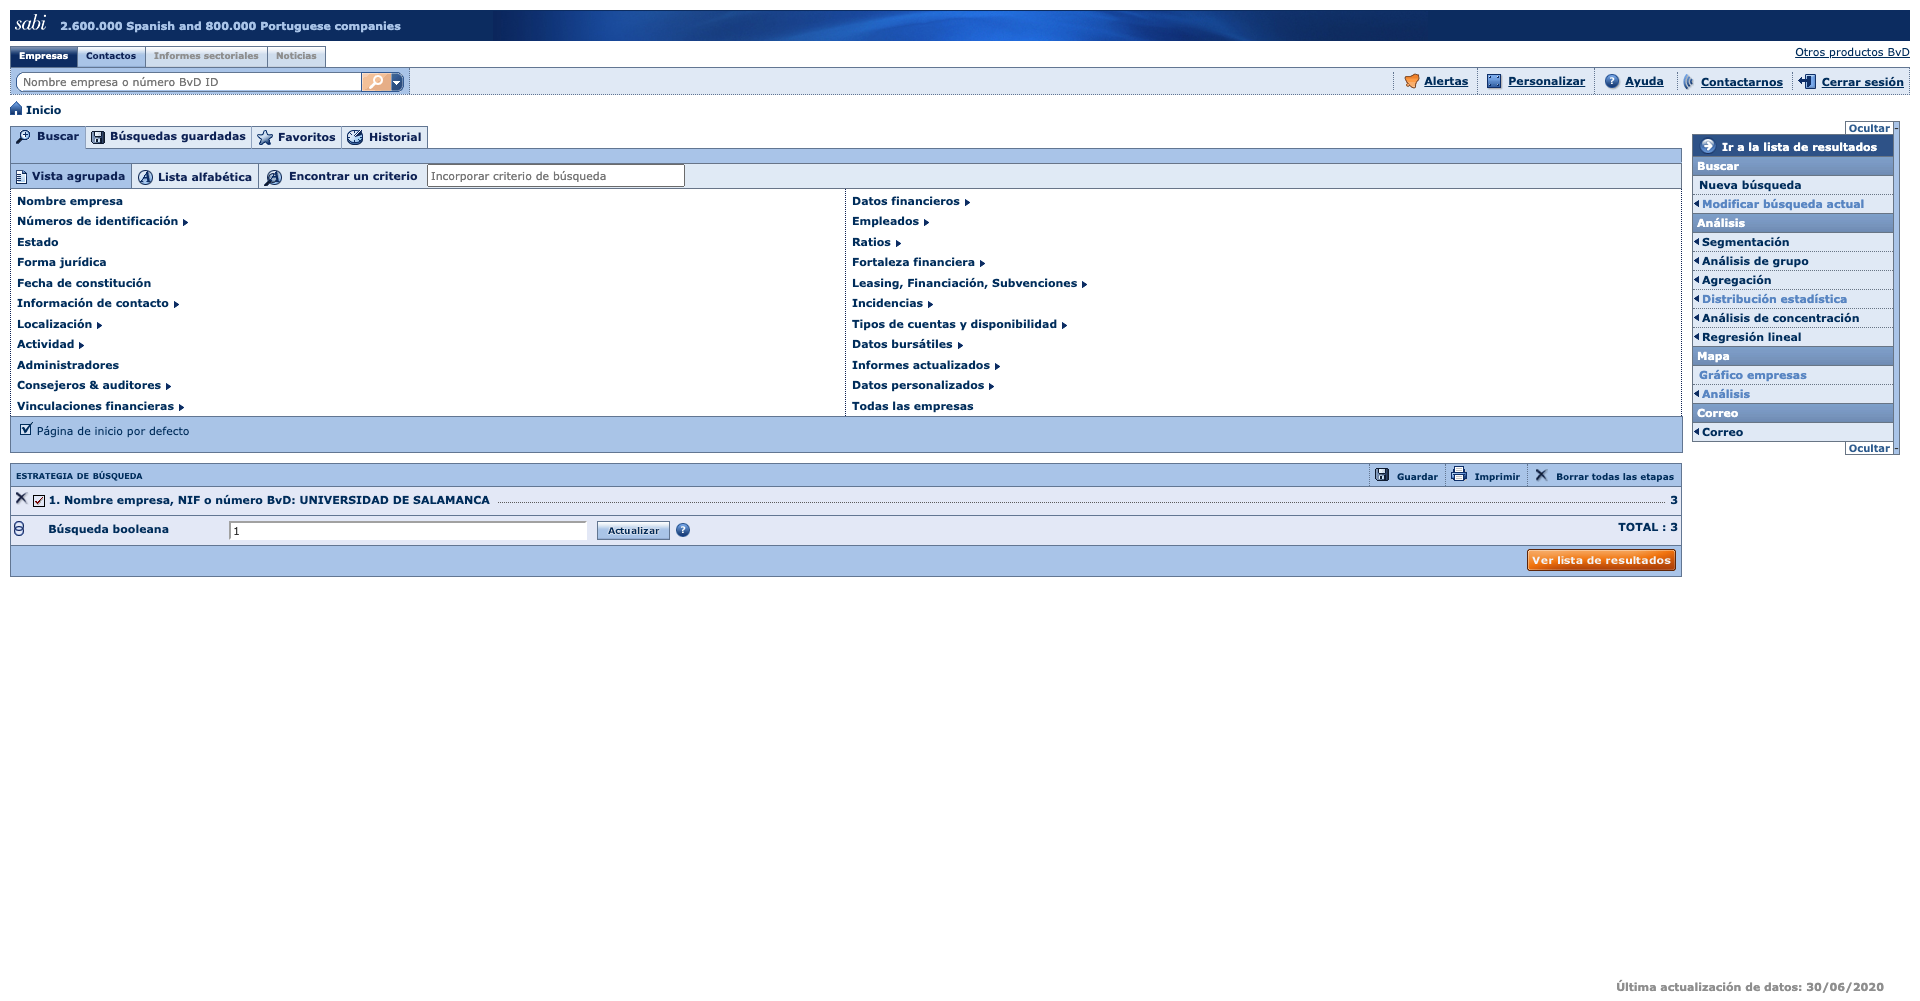Viewport: 1920px width, 1001px height.
Task: Delete search step 1 with X icon
Action: point(21,498)
